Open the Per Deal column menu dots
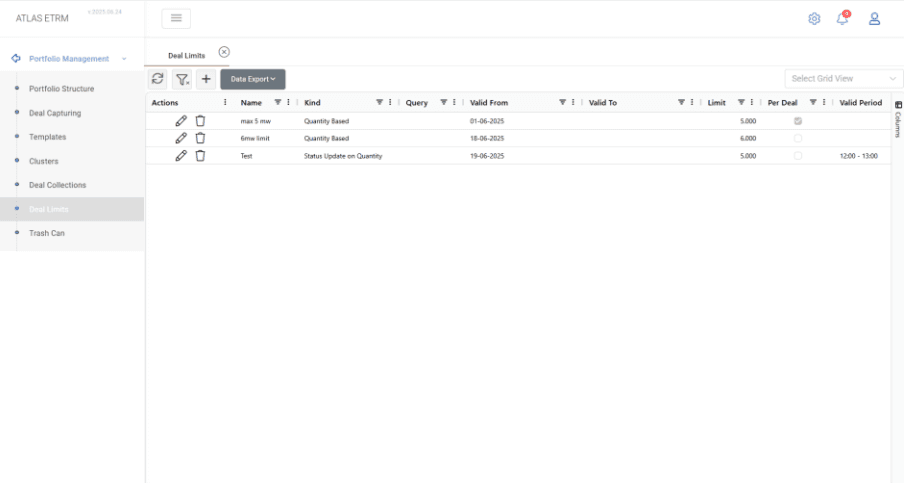Screen dimensions: 910x483 [x=824, y=102]
